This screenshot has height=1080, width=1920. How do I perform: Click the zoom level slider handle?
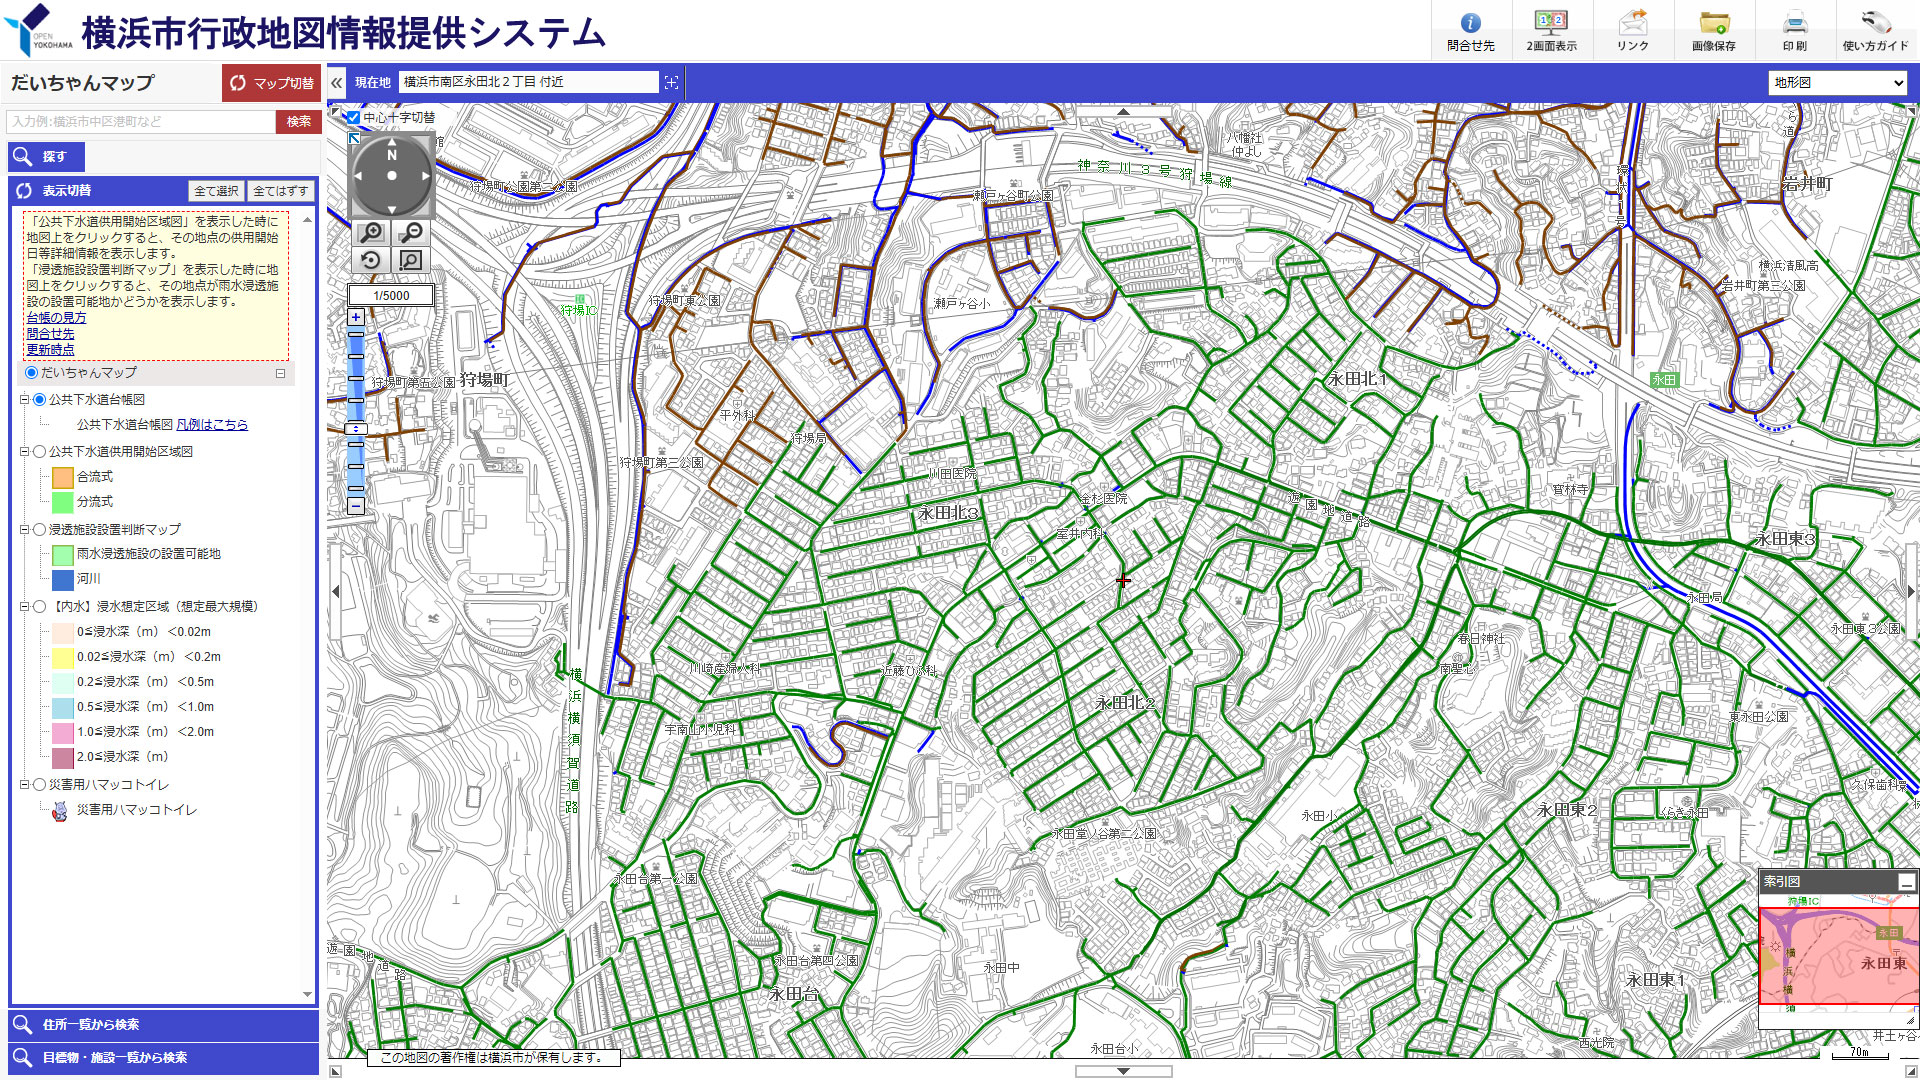pos(356,429)
